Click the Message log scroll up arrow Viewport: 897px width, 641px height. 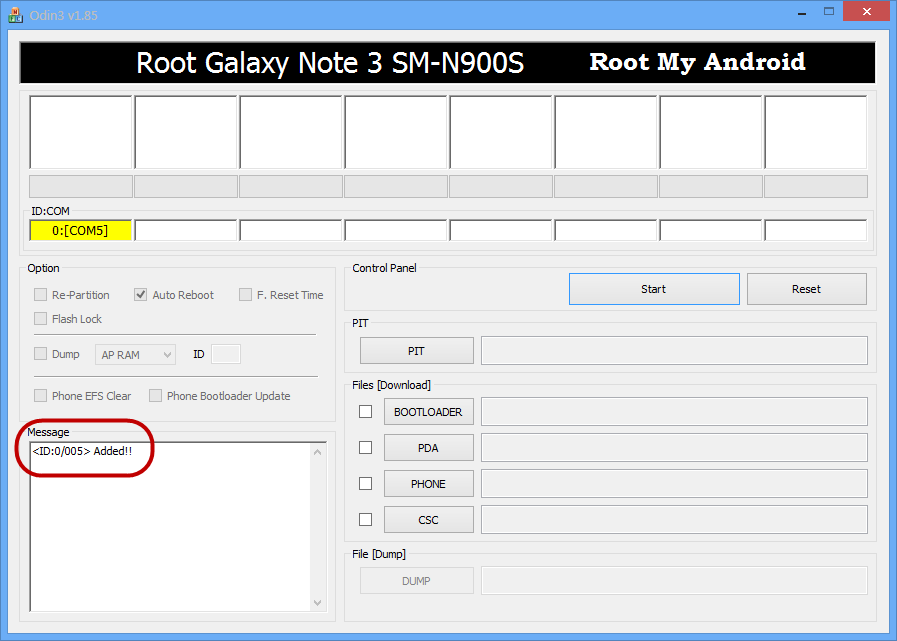tap(318, 452)
